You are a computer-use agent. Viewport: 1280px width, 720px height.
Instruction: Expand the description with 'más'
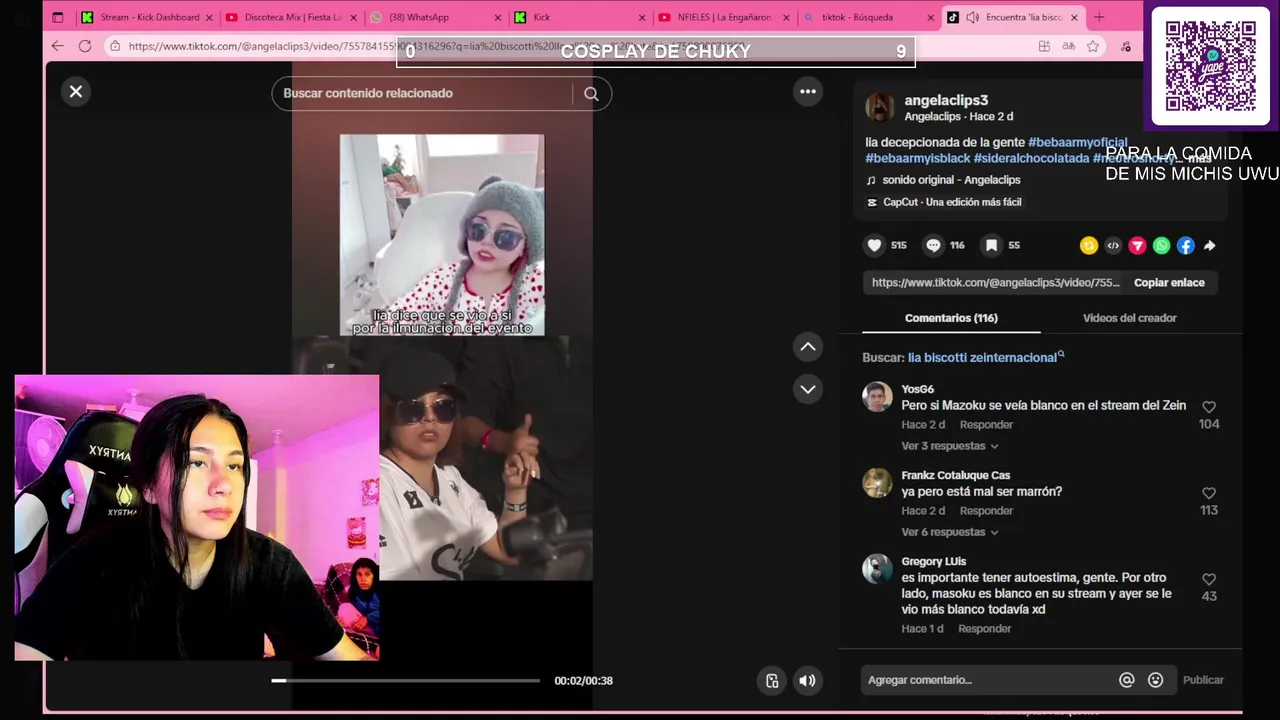tap(1199, 158)
